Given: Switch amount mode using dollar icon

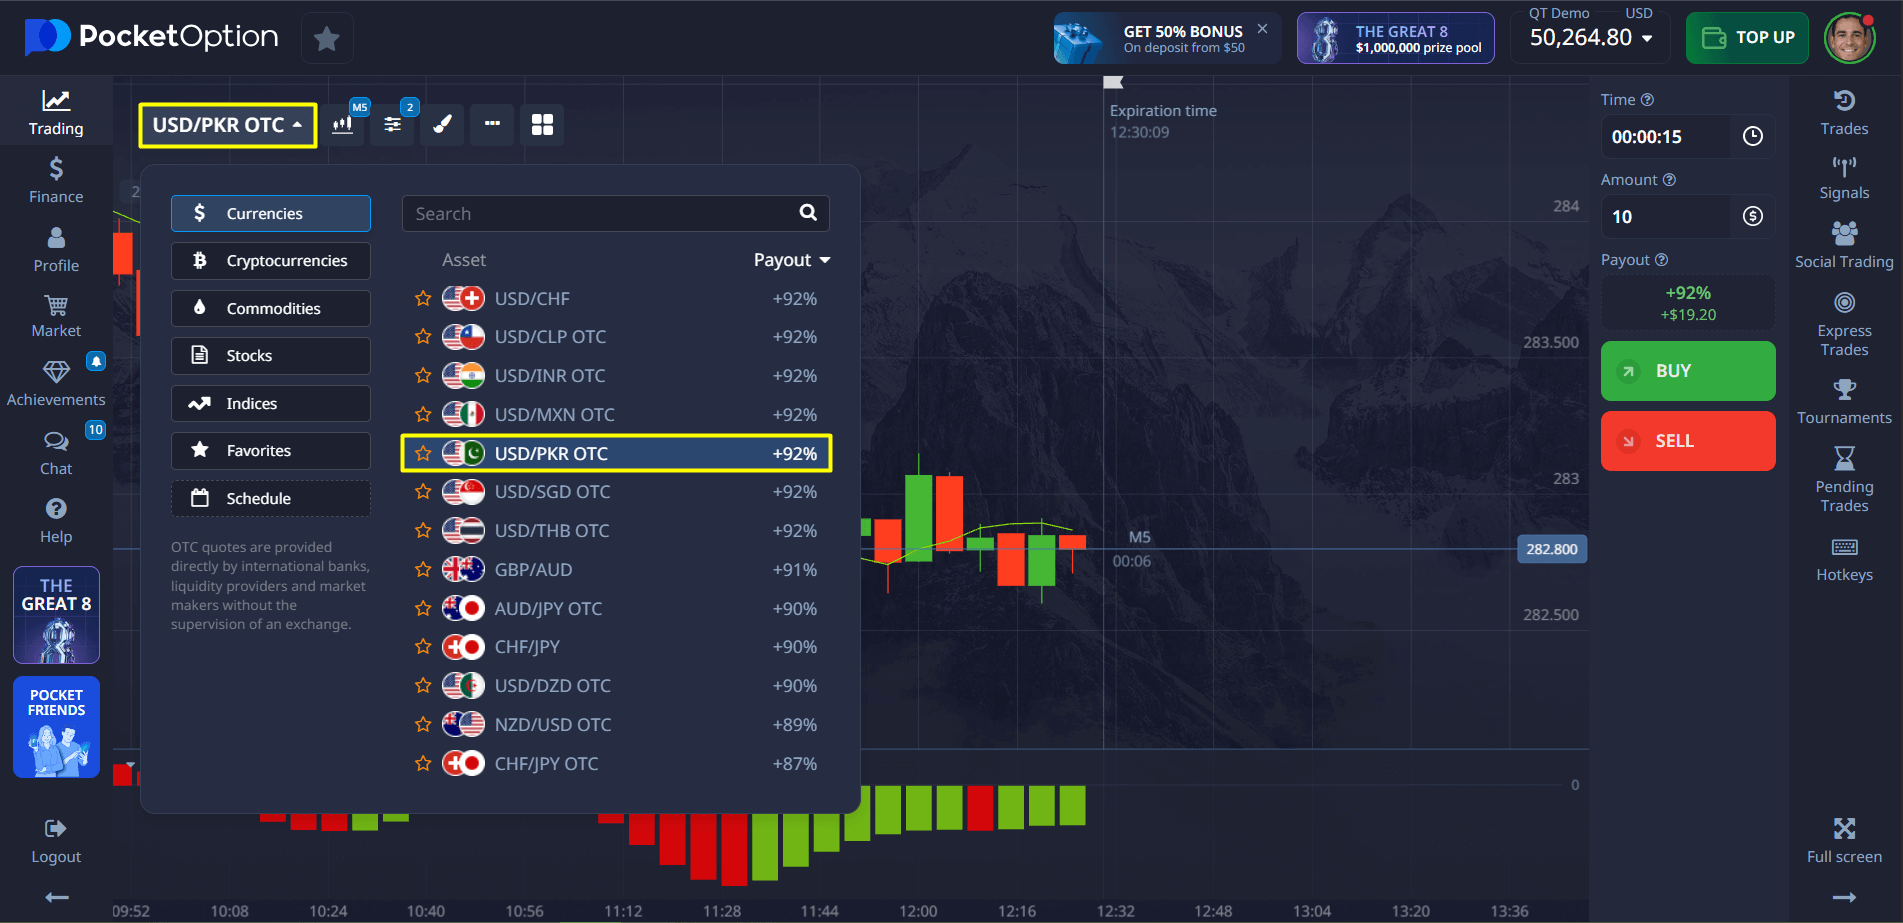Looking at the screenshot, I should tap(1752, 217).
